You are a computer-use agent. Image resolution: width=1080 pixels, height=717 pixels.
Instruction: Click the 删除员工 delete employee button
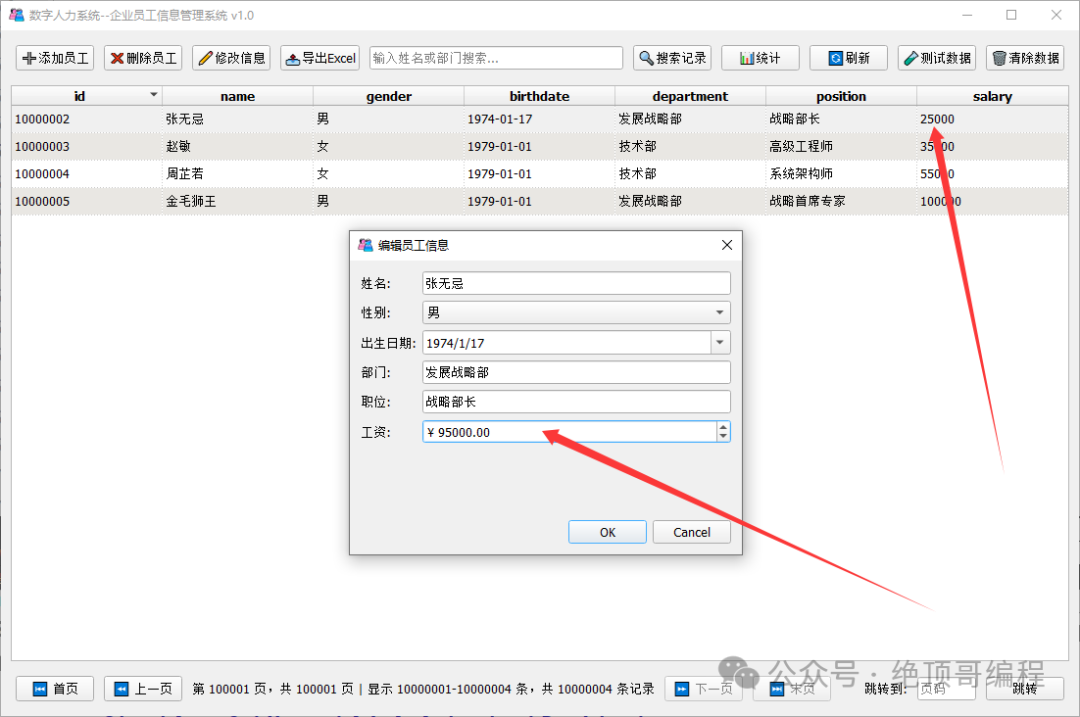(143, 59)
